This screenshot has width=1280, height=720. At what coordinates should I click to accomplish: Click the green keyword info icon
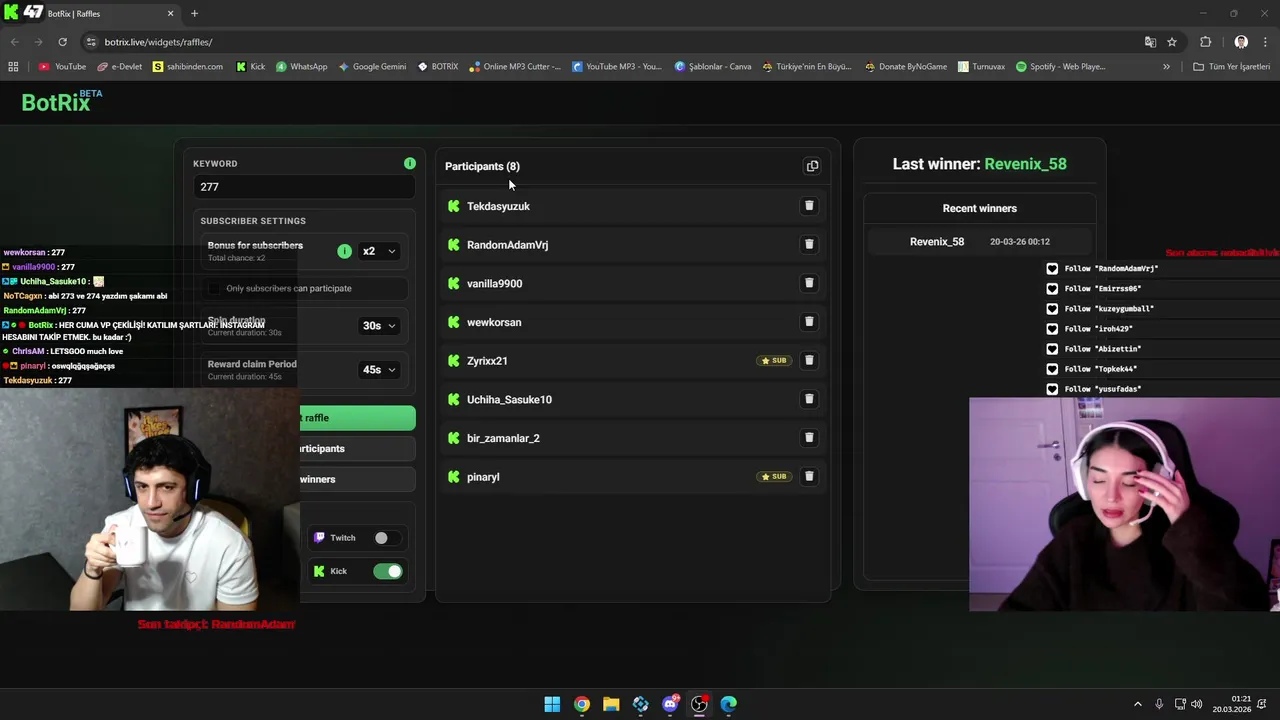pos(410,163)
